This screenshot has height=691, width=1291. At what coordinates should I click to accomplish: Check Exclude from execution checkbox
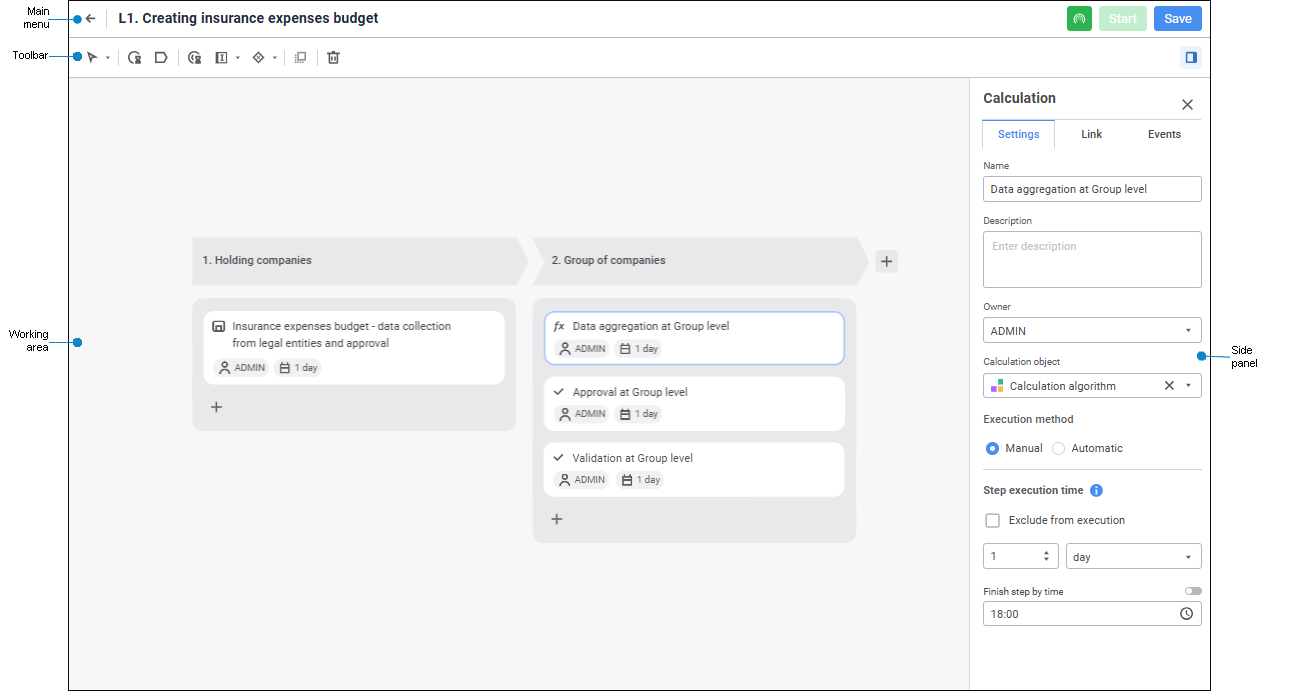pyautogui.click(x=993, y=521)
